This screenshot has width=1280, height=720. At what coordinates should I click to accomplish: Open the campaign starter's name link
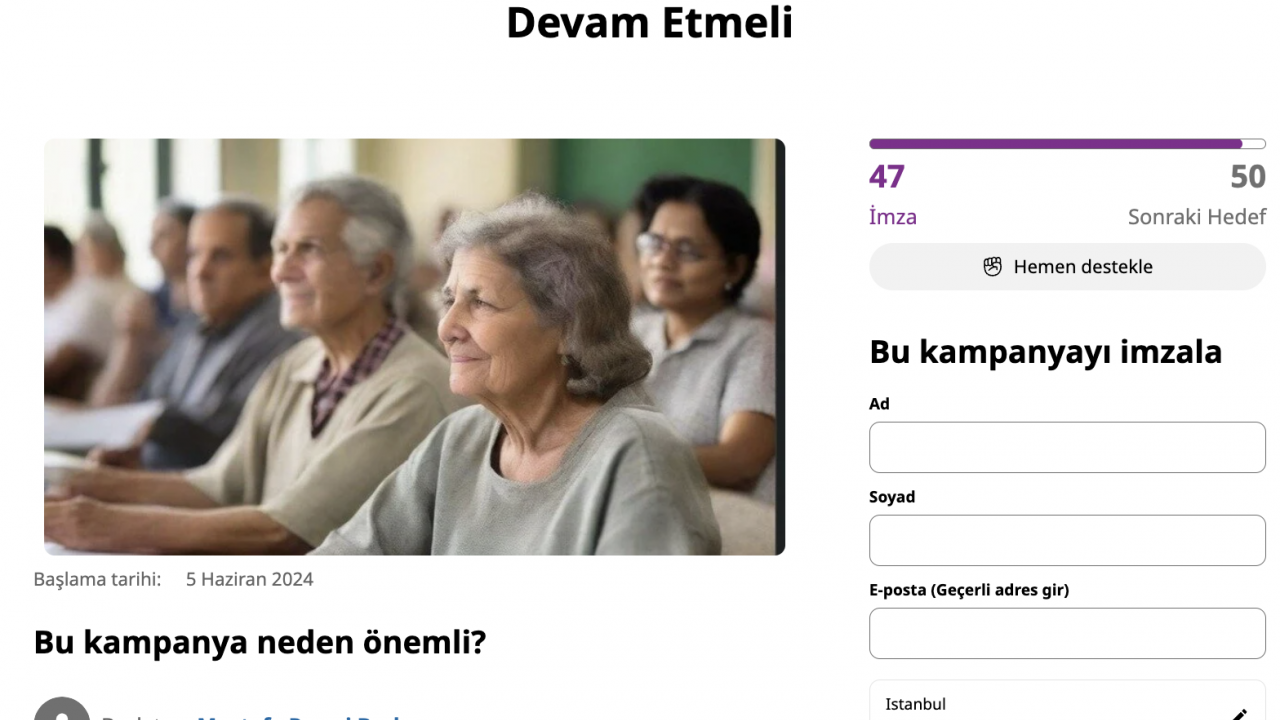click(x=300, y=716)
